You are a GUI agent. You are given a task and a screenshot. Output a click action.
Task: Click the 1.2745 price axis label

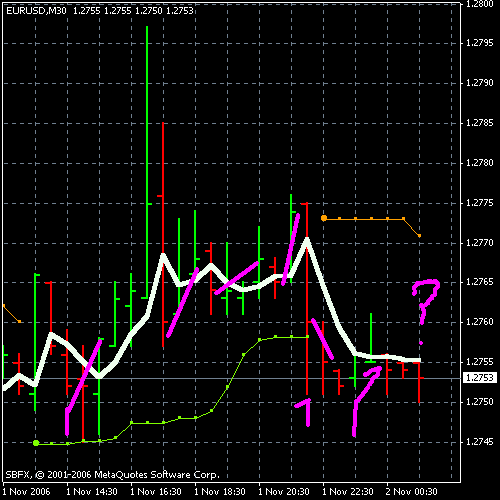[x=480, y=442]
